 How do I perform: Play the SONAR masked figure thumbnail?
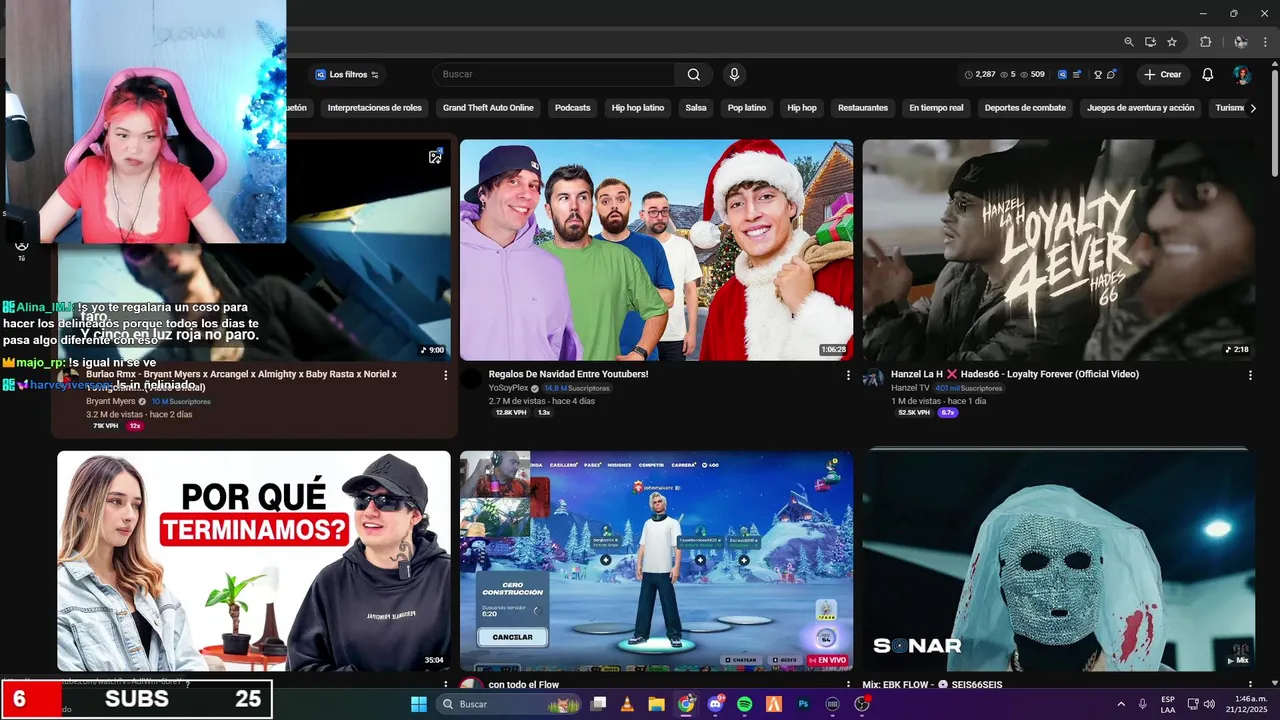[x=1059, y=561]
